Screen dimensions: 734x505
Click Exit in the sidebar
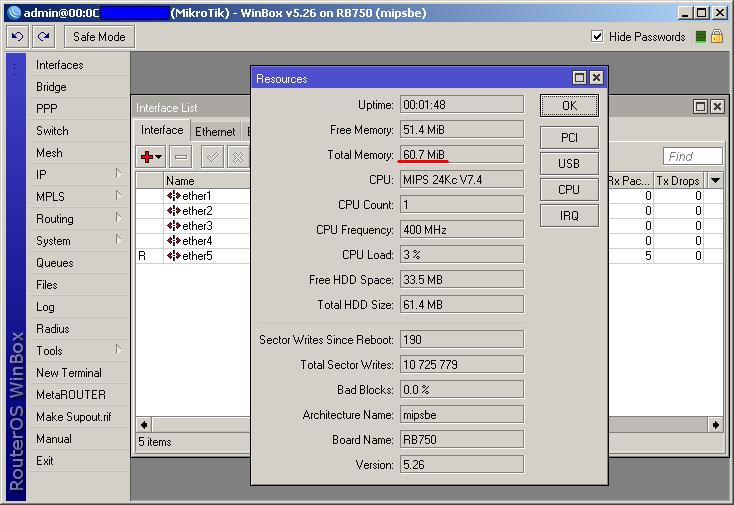45,461
